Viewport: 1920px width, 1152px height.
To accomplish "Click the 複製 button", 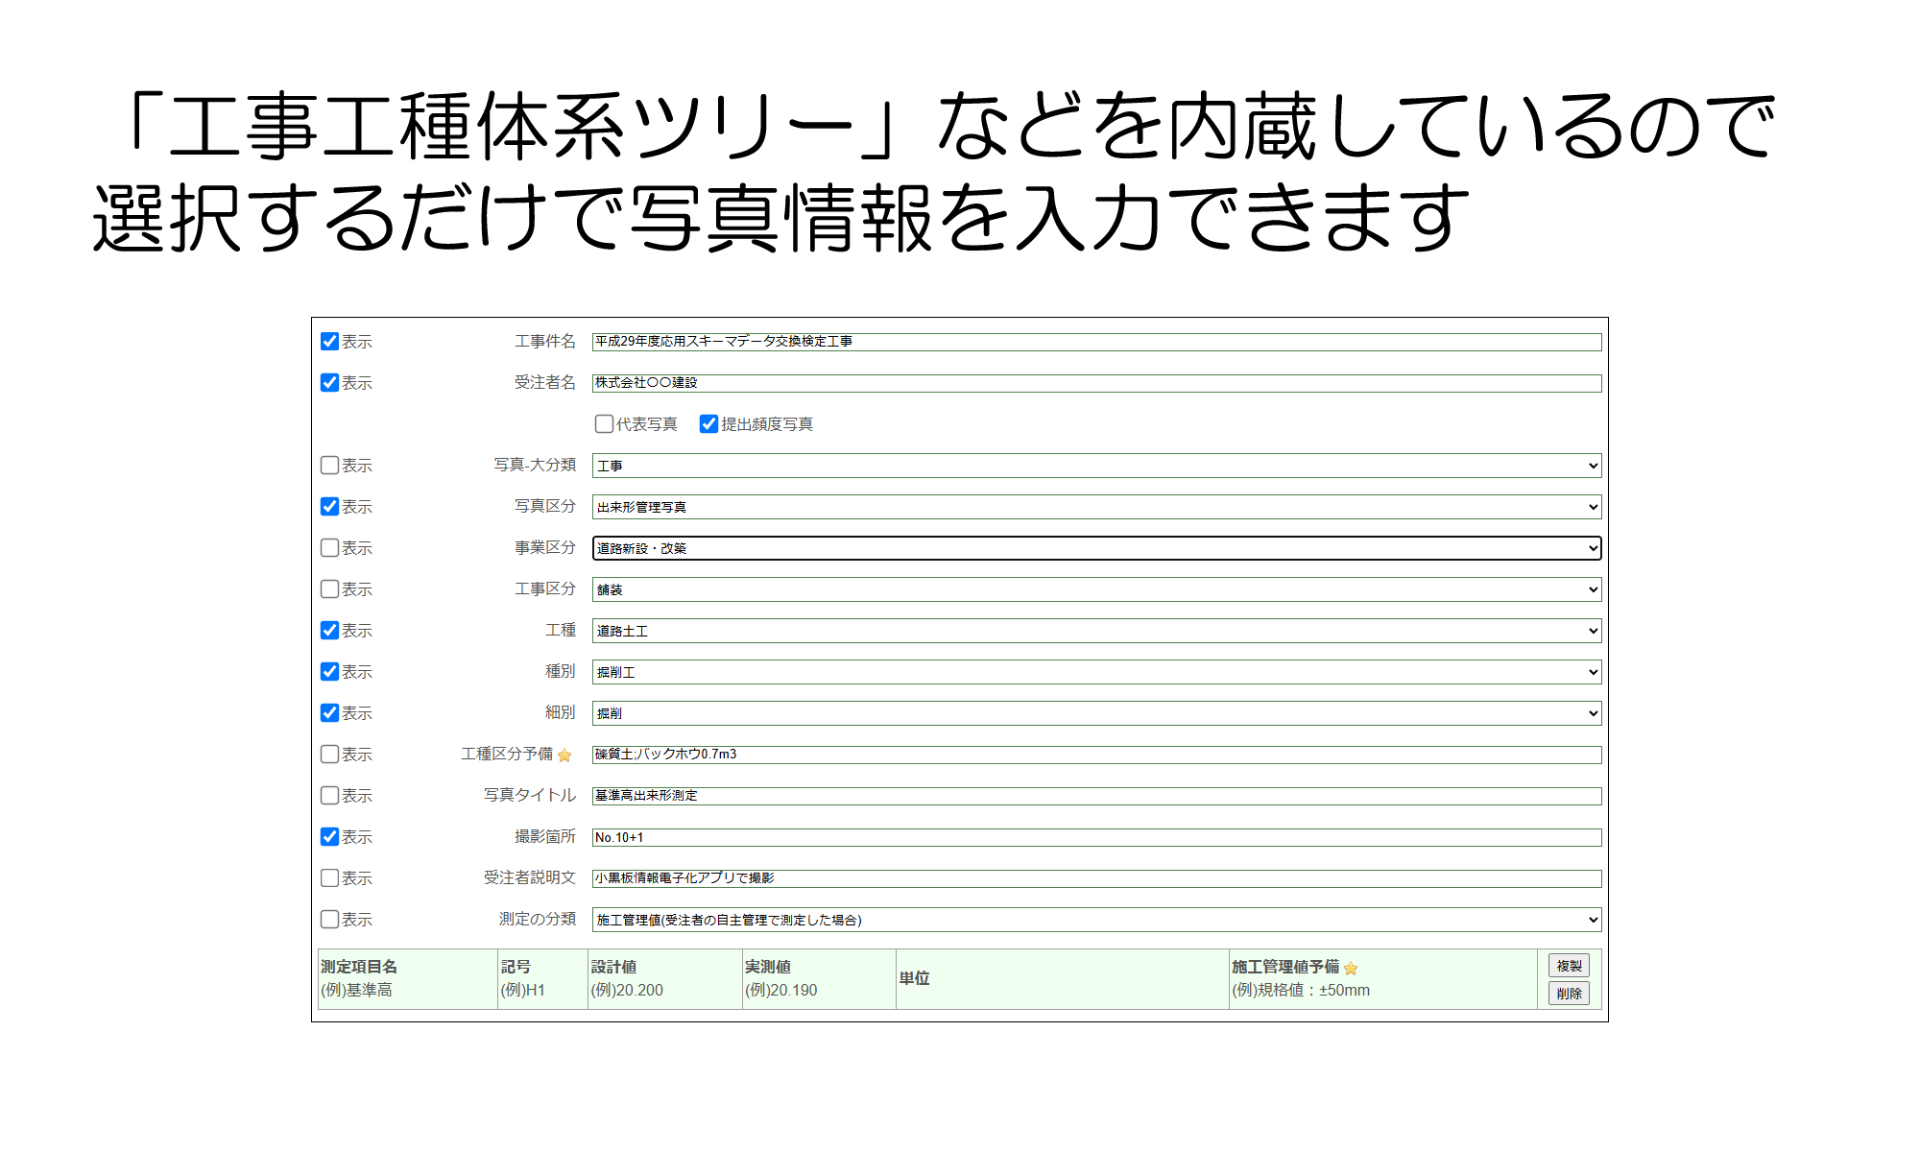I will pyautogui.click(x=1567, y=966).
